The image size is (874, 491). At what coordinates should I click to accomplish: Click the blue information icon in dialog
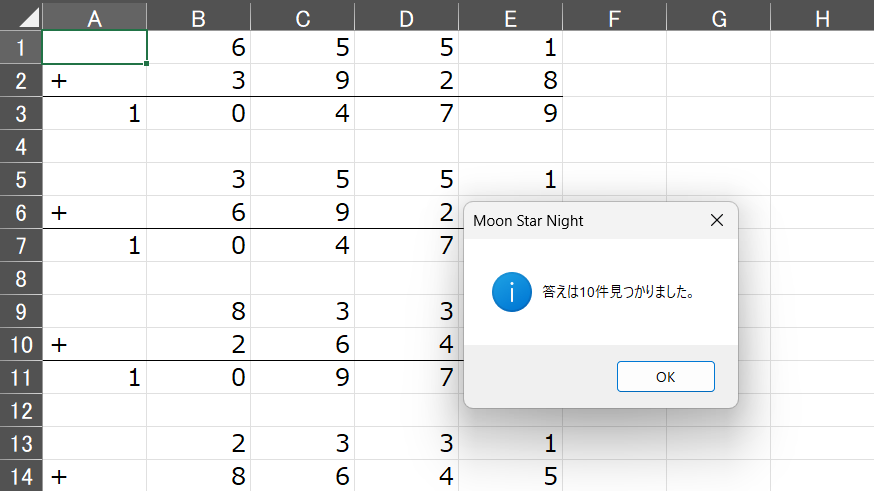[512, 292]
